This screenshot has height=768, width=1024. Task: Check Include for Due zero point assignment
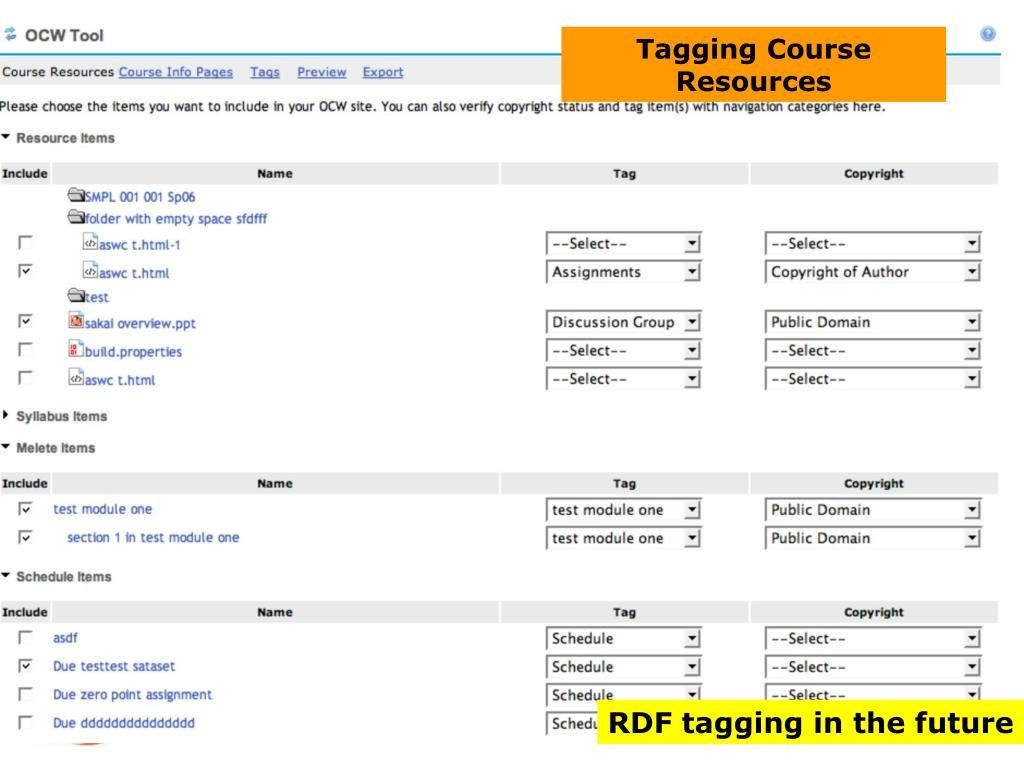25,694
